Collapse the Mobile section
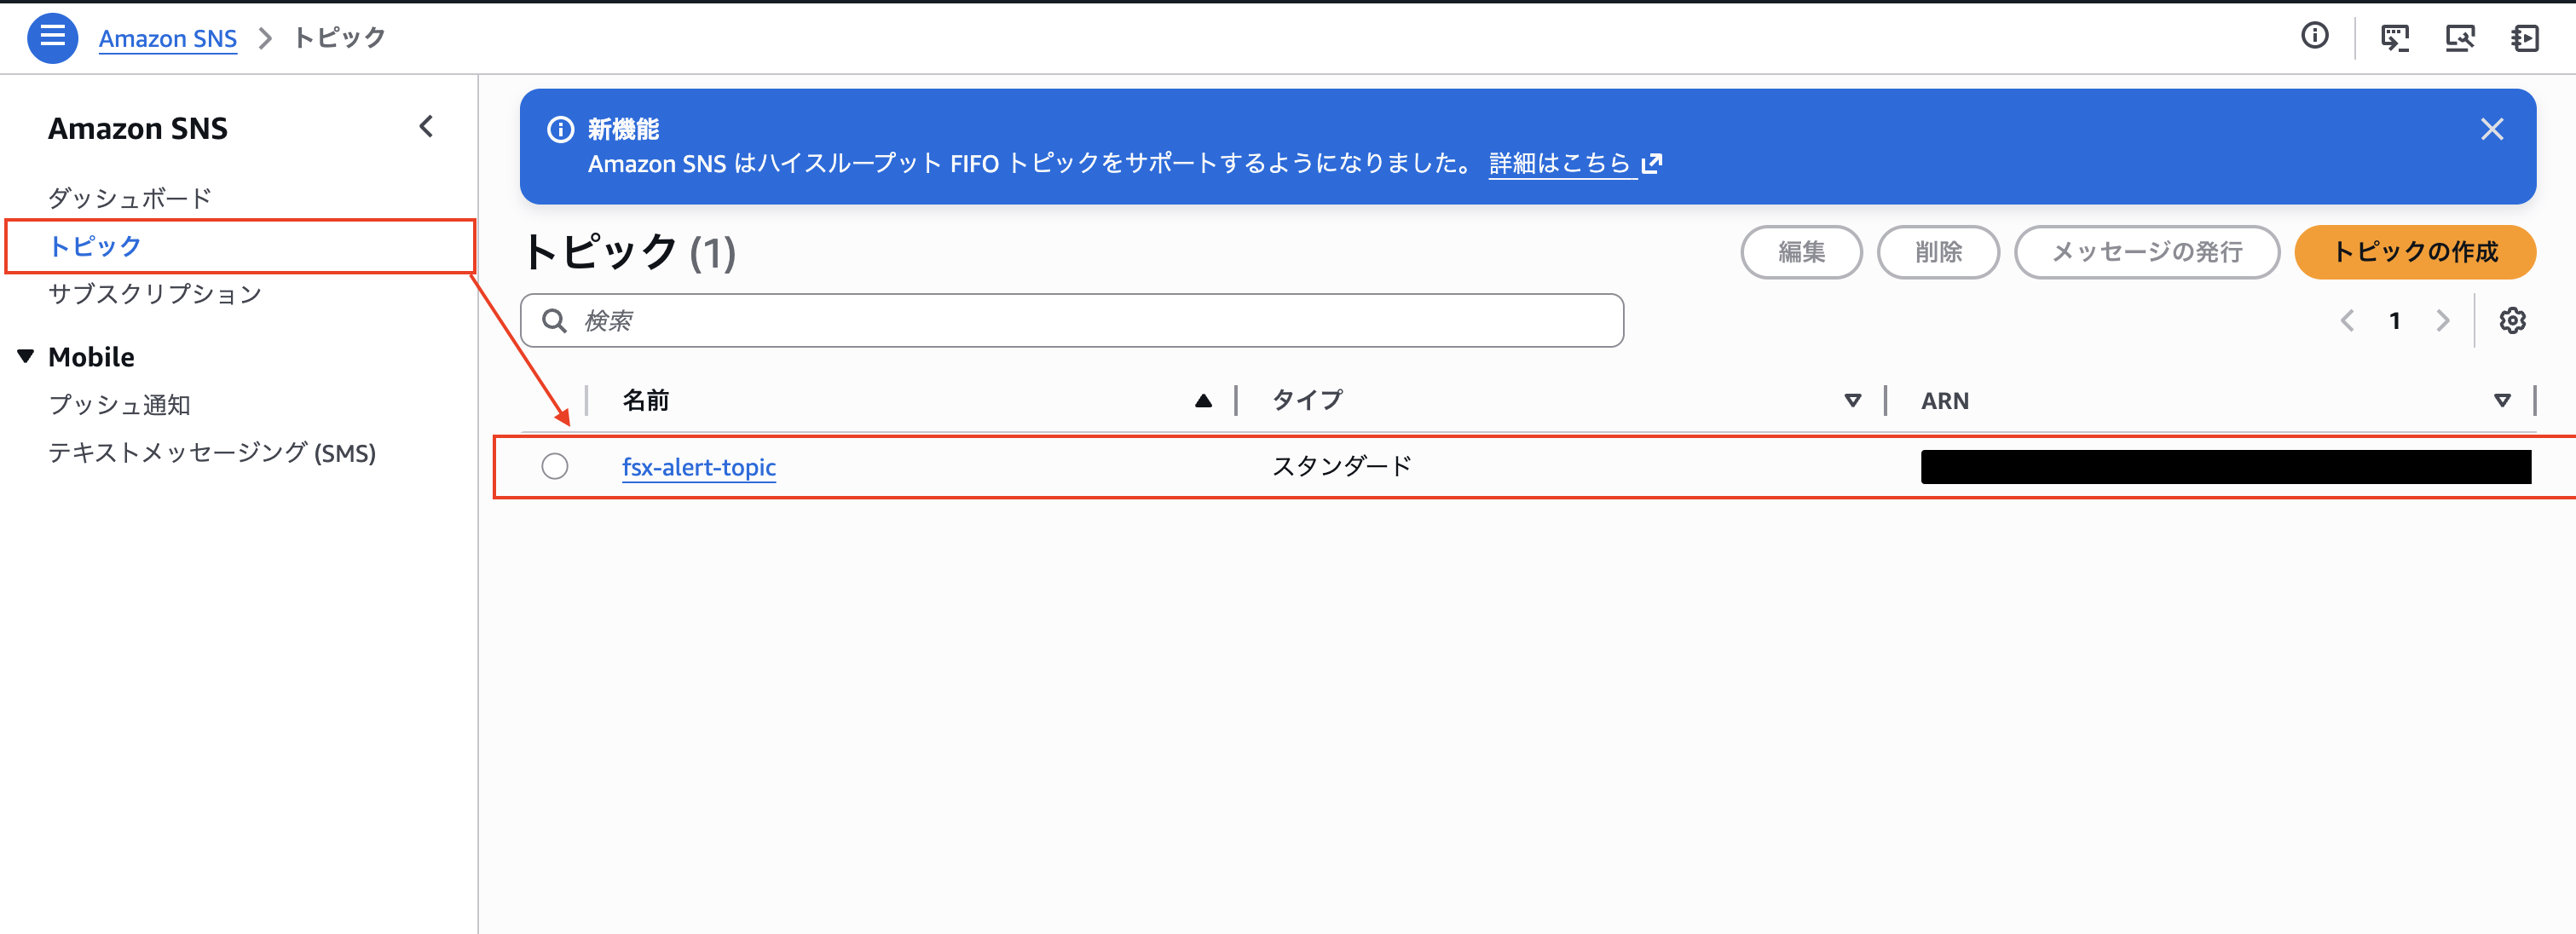 coord(26,357)
